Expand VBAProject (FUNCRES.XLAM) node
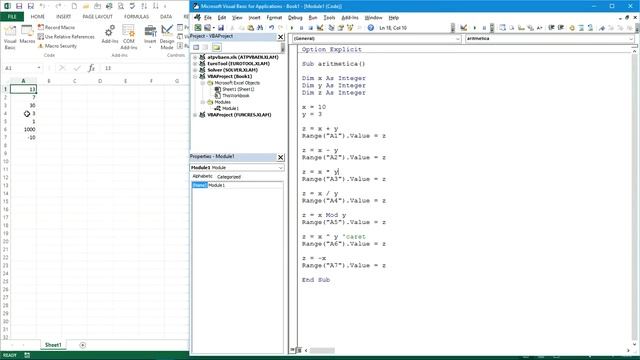This screenshot has height=360, width=640. [195, 115]
